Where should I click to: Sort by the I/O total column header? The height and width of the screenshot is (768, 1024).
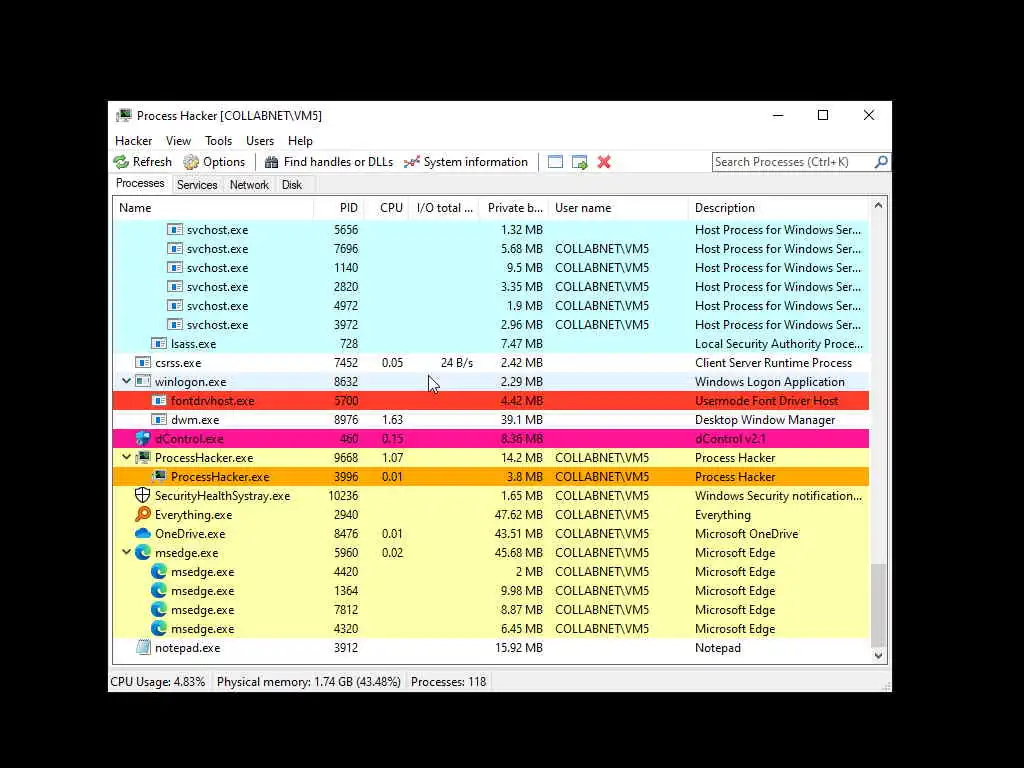click(x=444, y=208)
